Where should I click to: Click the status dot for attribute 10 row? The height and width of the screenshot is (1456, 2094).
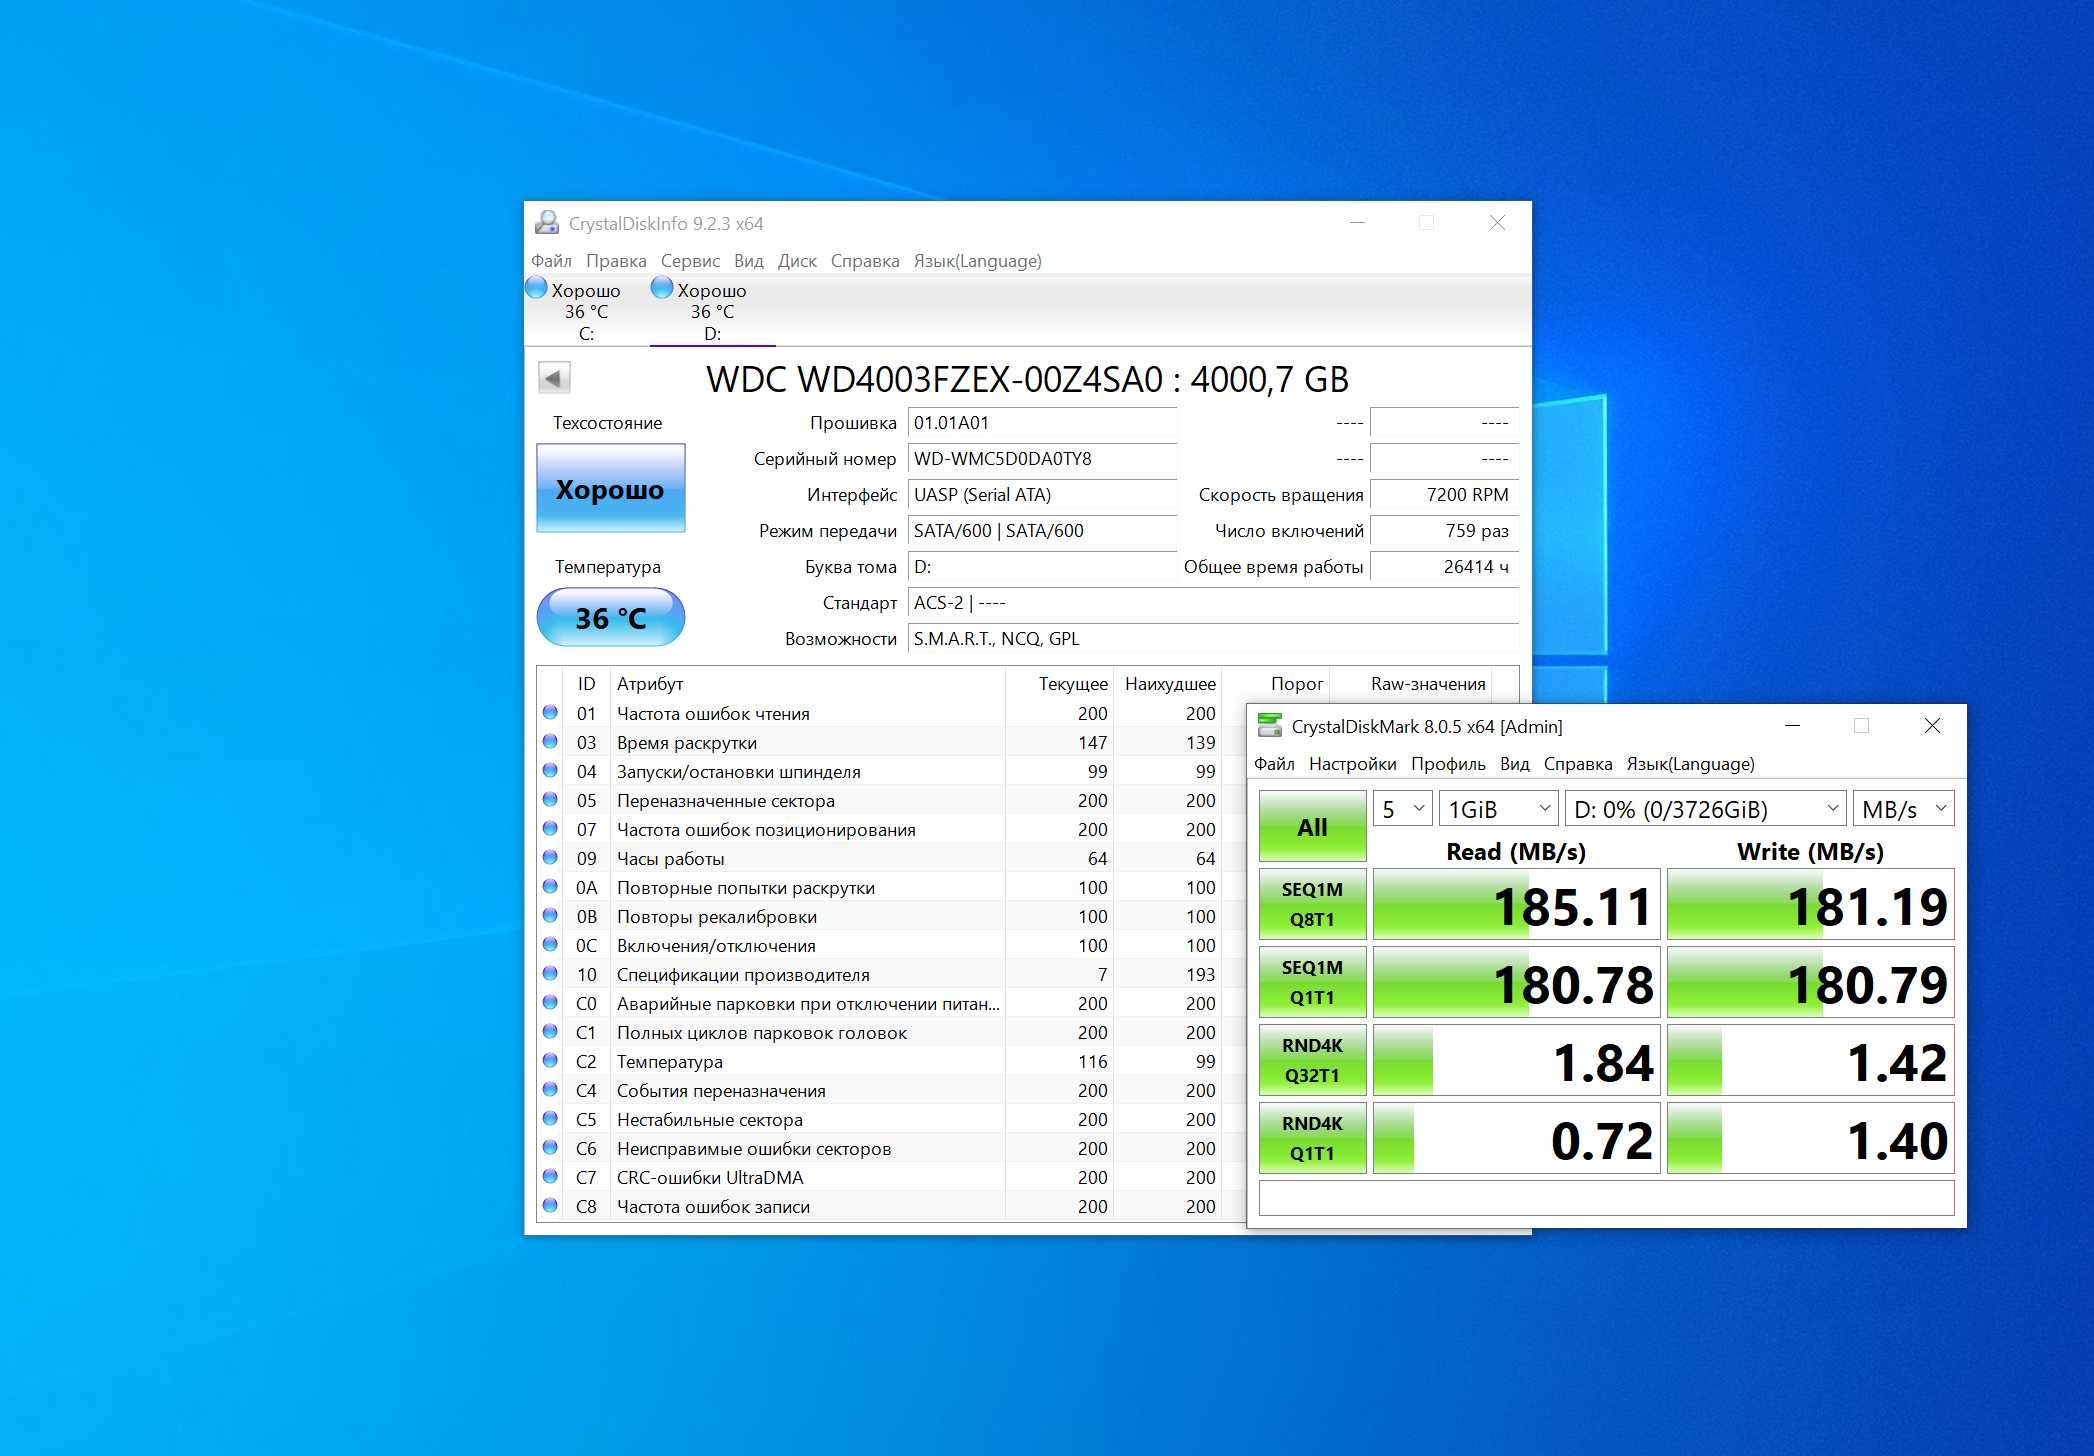tap(550, 974)
